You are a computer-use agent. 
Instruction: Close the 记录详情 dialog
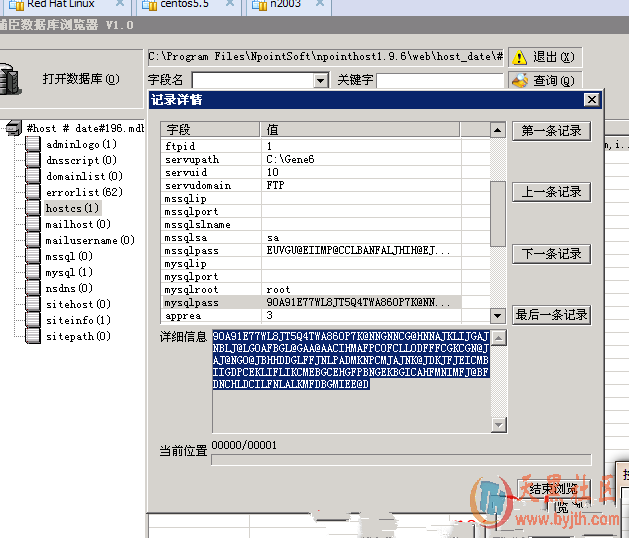pos(591,100)
